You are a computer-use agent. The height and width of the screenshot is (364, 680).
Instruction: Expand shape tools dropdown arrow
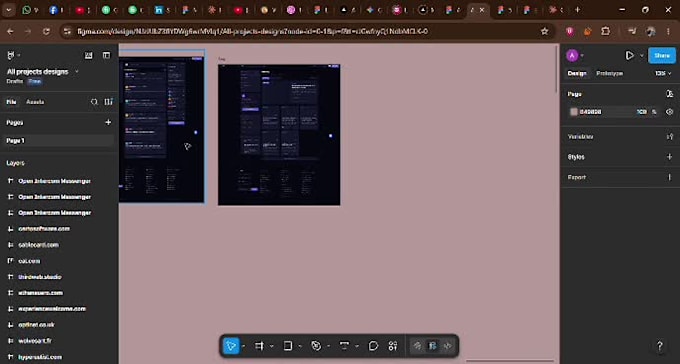pos(300,346)
